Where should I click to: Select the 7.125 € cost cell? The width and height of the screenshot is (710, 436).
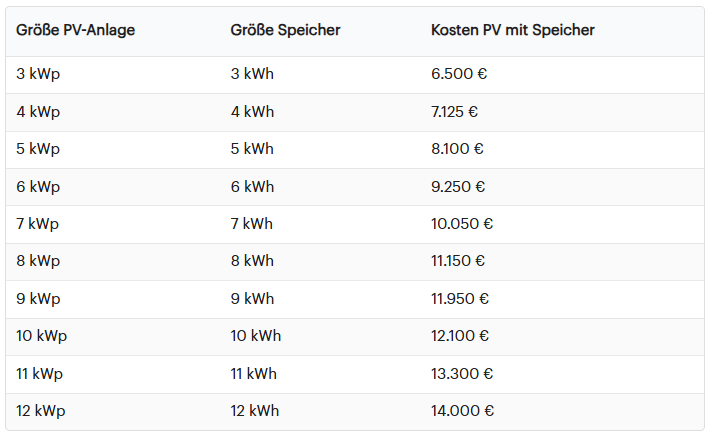(457, 112)
